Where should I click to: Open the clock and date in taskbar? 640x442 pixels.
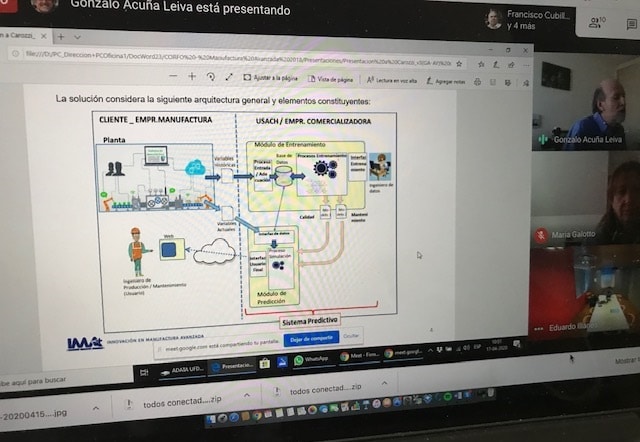(496, 345)
